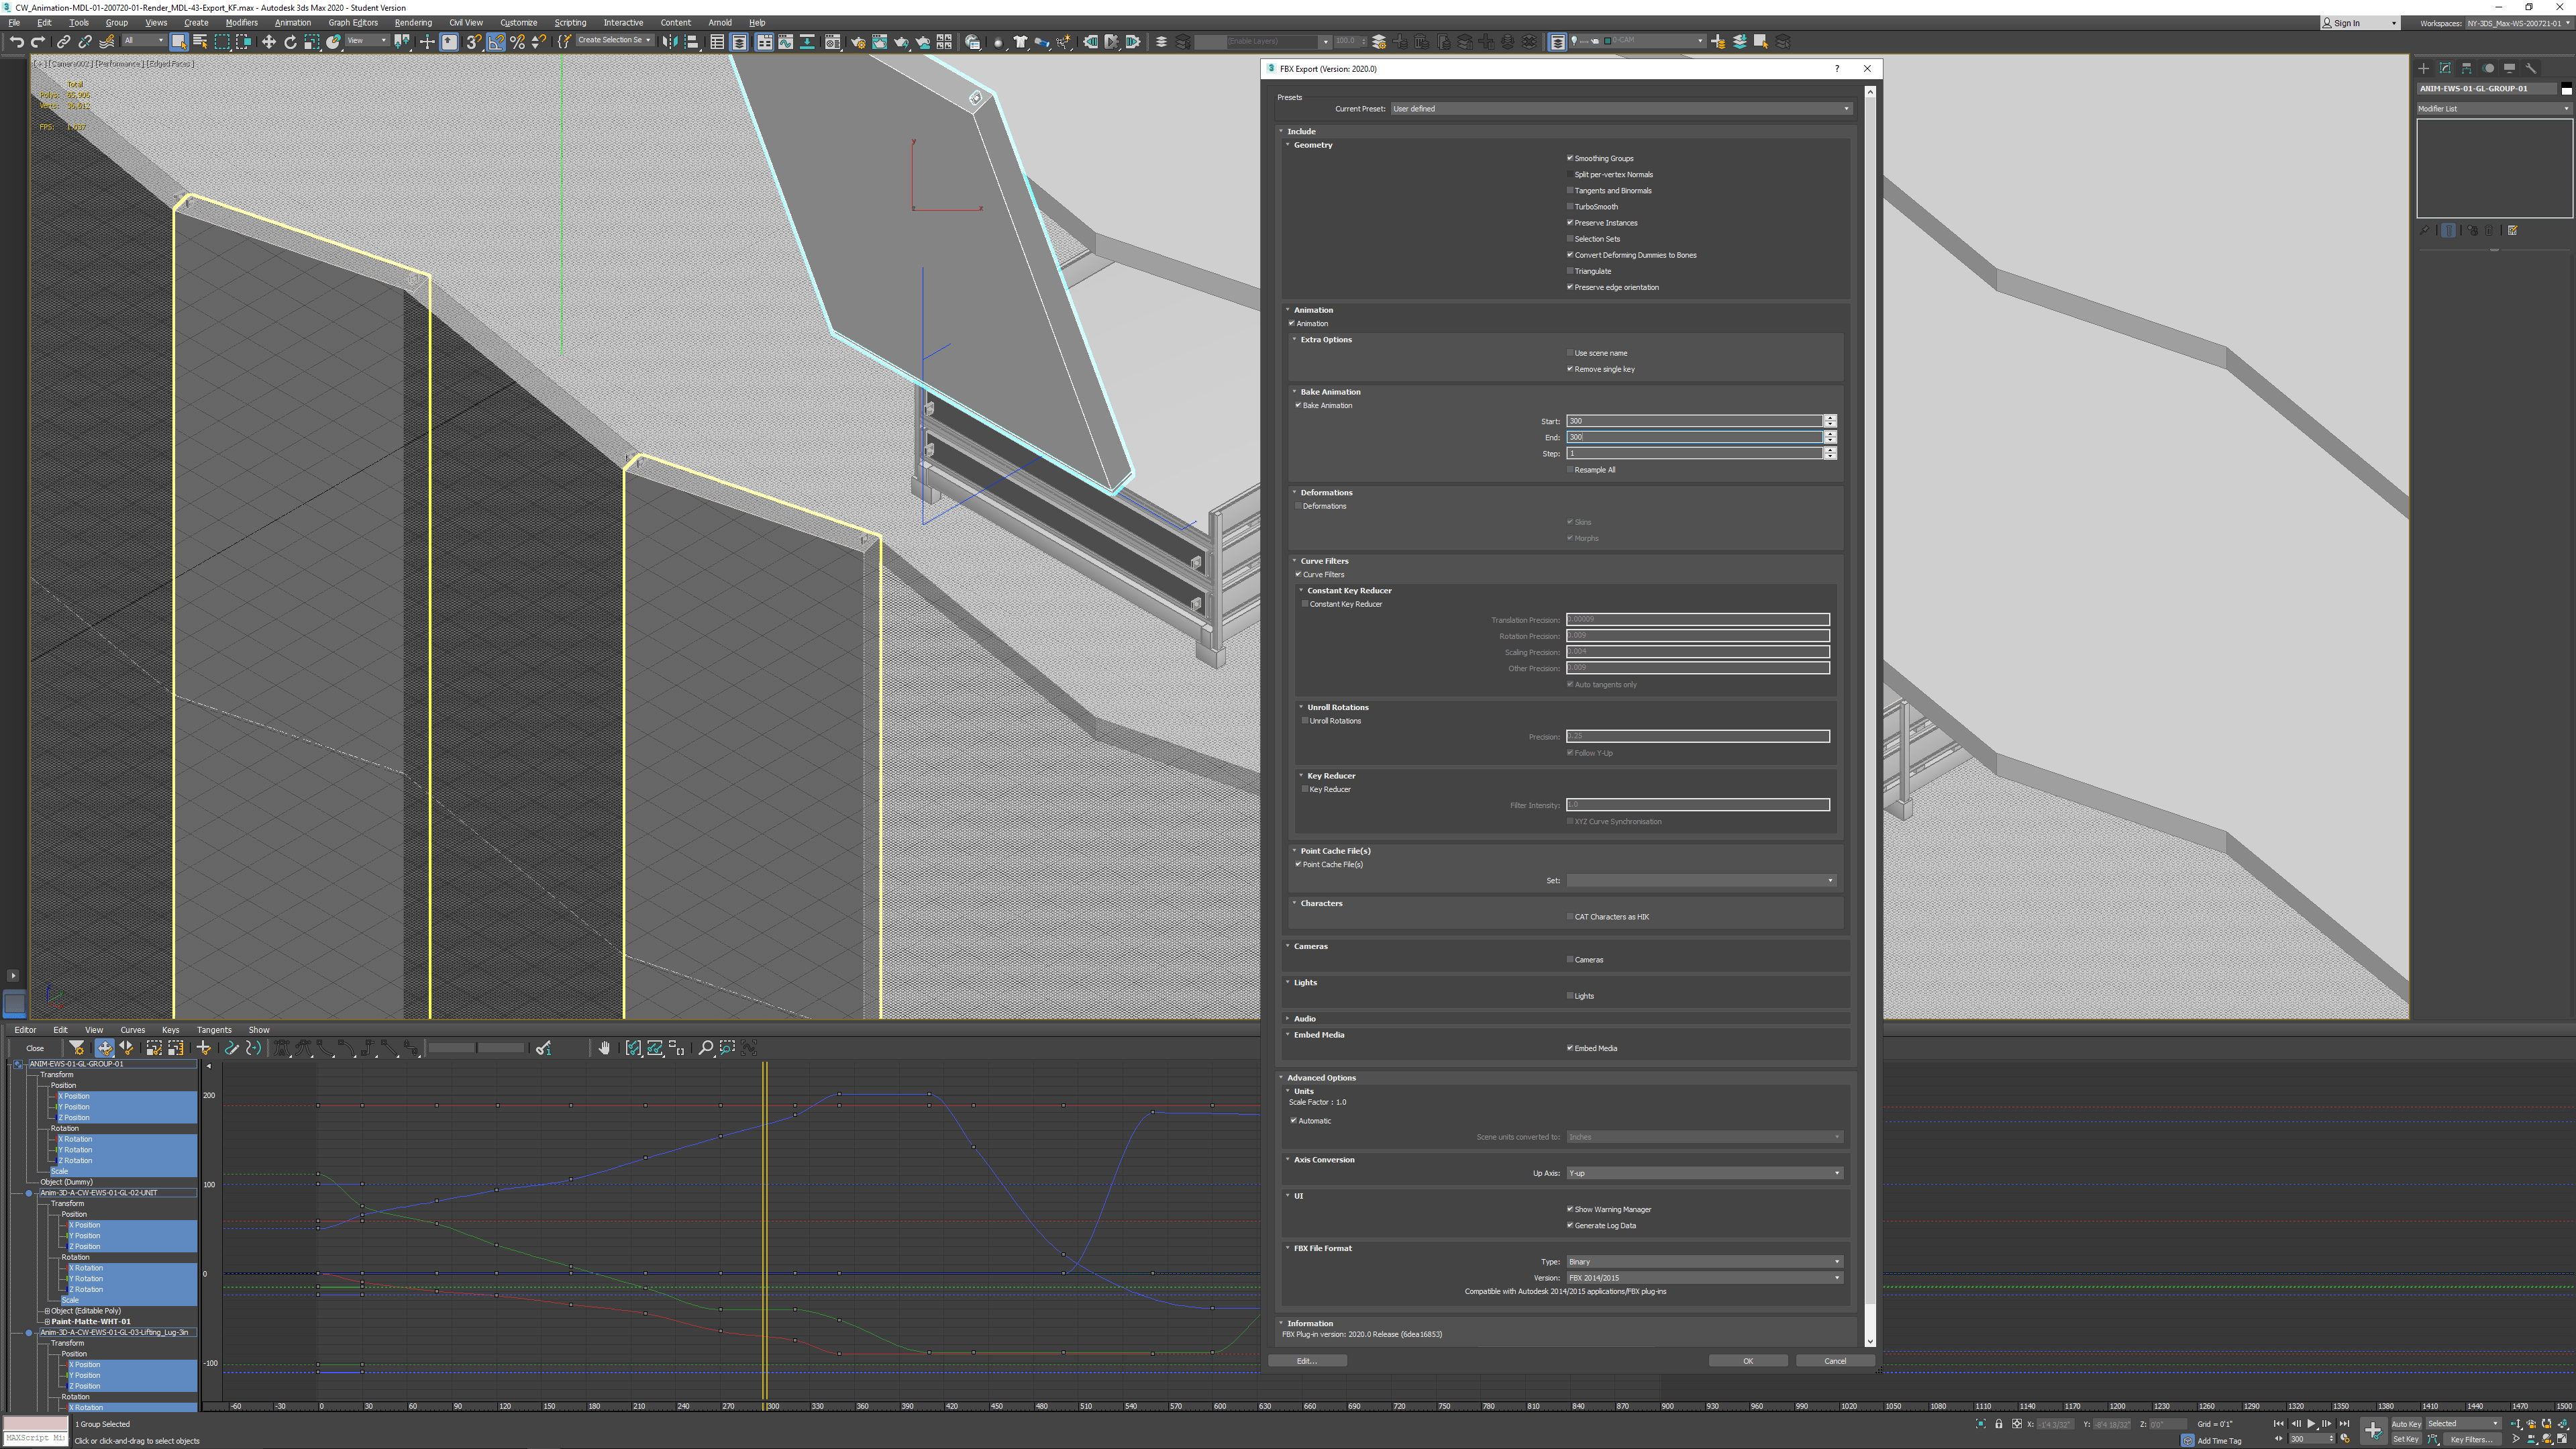Toggle the Angle Snap icon
The width and height of the screenshot is (2576, 1449).
496,42
